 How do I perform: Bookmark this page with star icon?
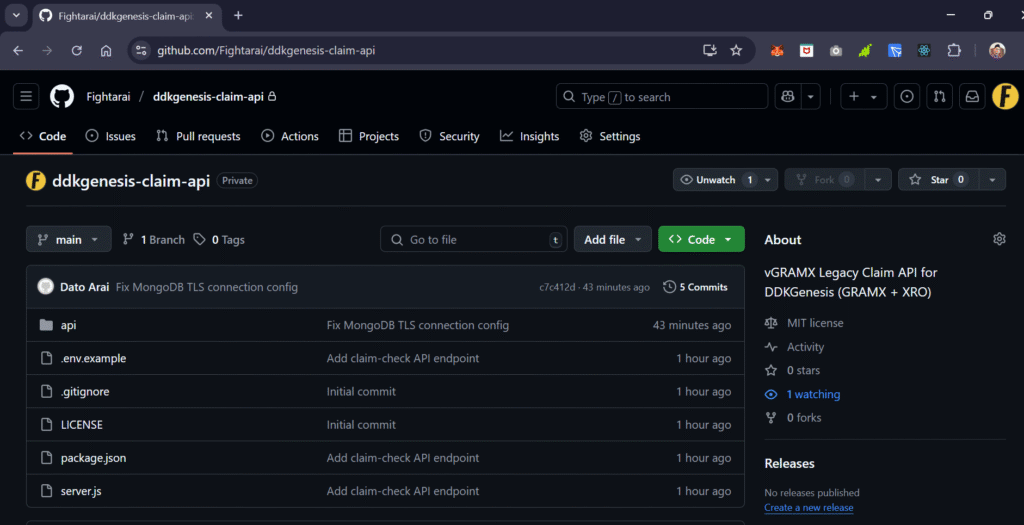click(x=736, y=50)
